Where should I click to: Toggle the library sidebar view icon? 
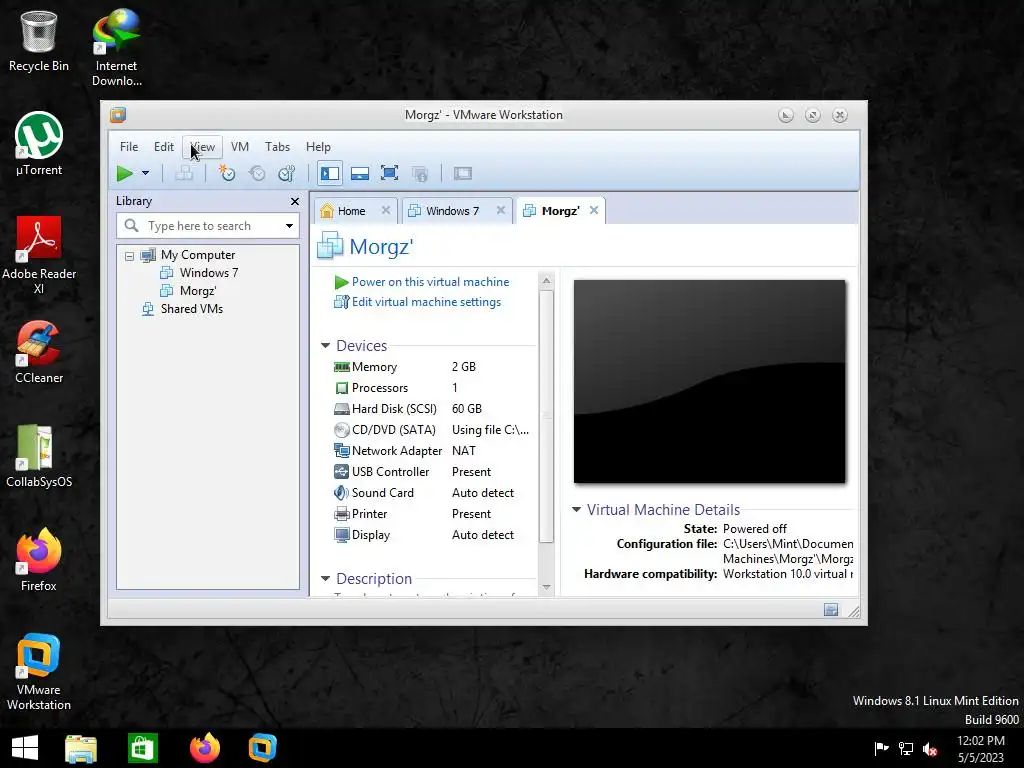330,174
